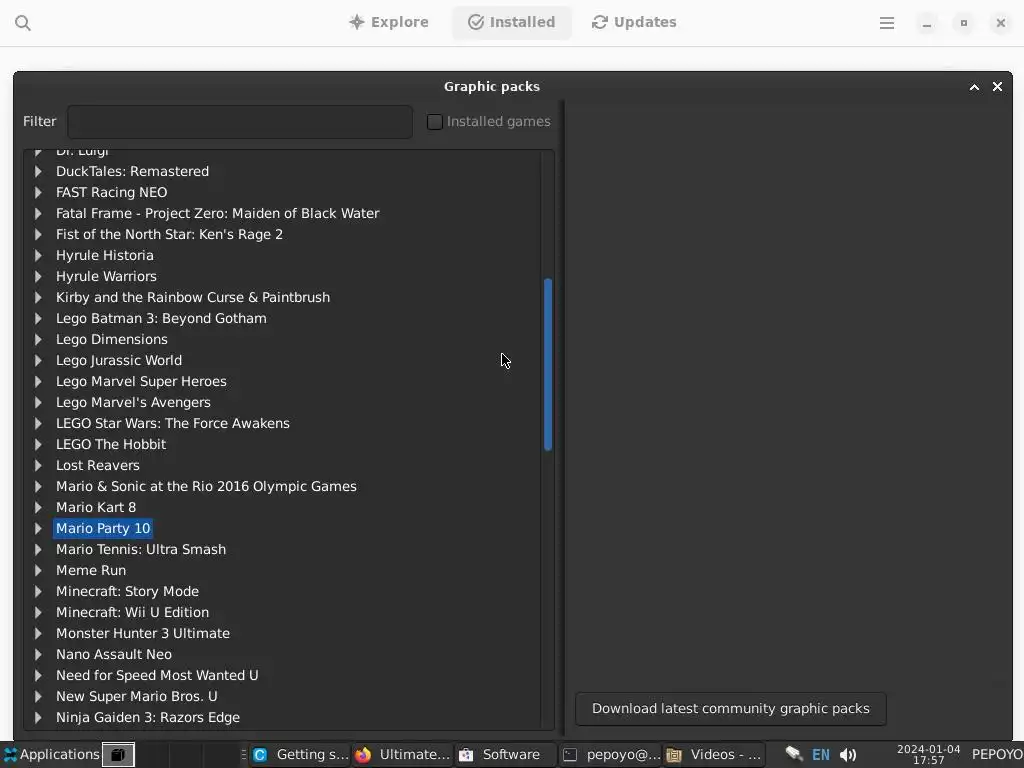This screenshot has height=768, width=1024.
Task: Switch to the pepoyo@ terminal taskbar window
Action: coord(610,755)
